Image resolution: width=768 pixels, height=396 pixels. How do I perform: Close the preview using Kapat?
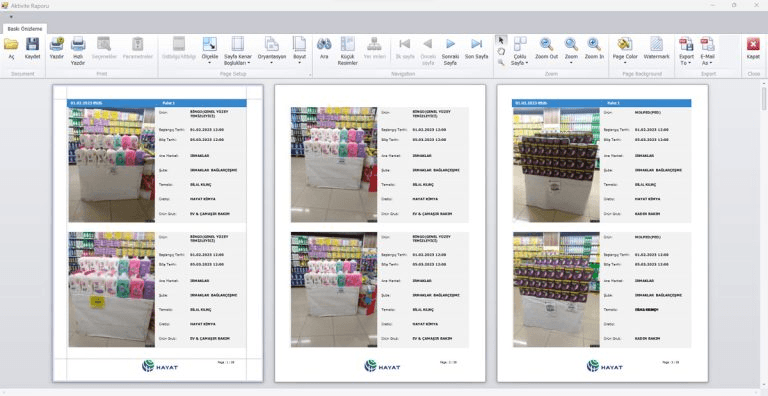coord(753,49)
